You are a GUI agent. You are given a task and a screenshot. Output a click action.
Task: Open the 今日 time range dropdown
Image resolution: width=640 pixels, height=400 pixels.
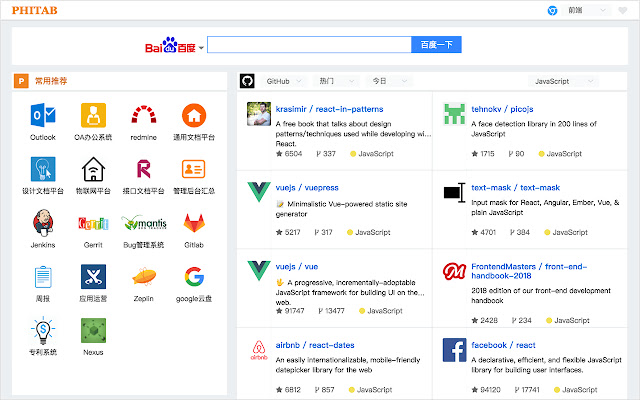coord(389,81)
